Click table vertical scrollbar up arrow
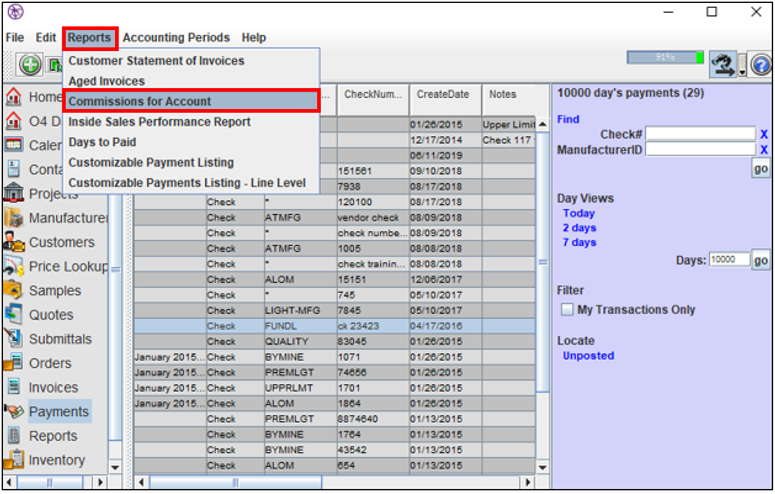Viewport: 775px width, 494px height. coord(542,124)
